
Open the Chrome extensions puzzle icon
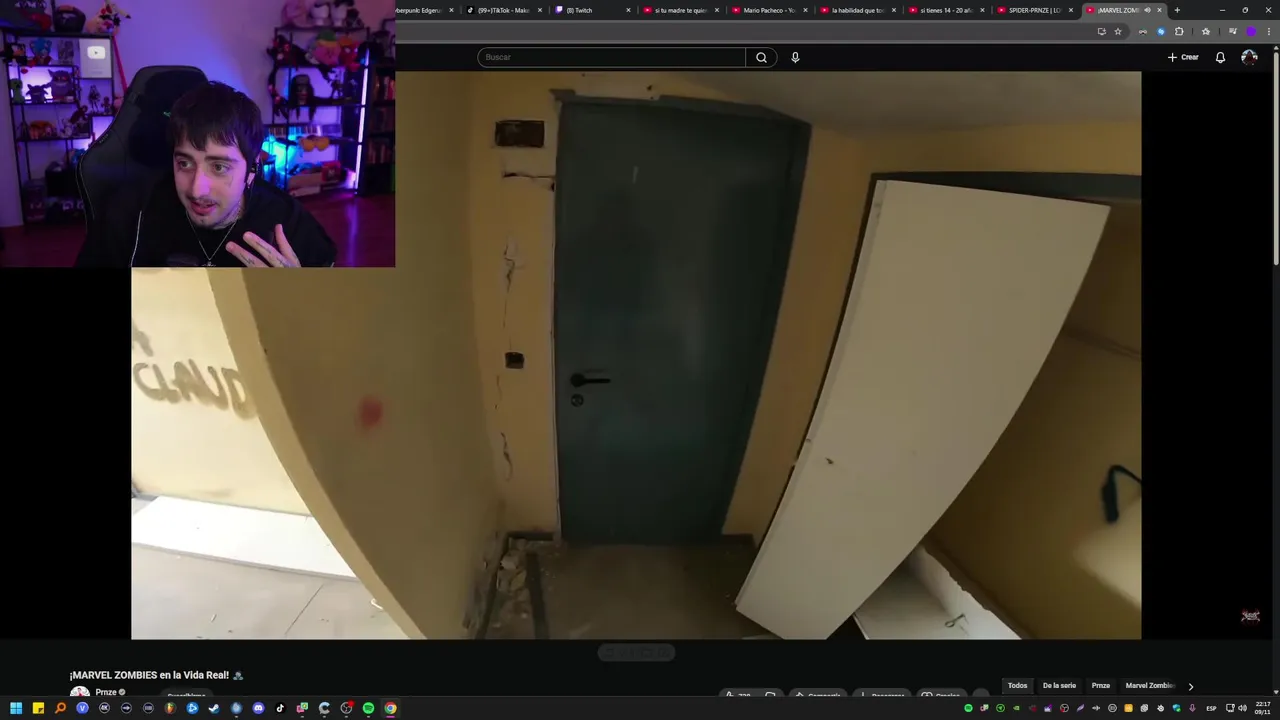(1179, 31)
